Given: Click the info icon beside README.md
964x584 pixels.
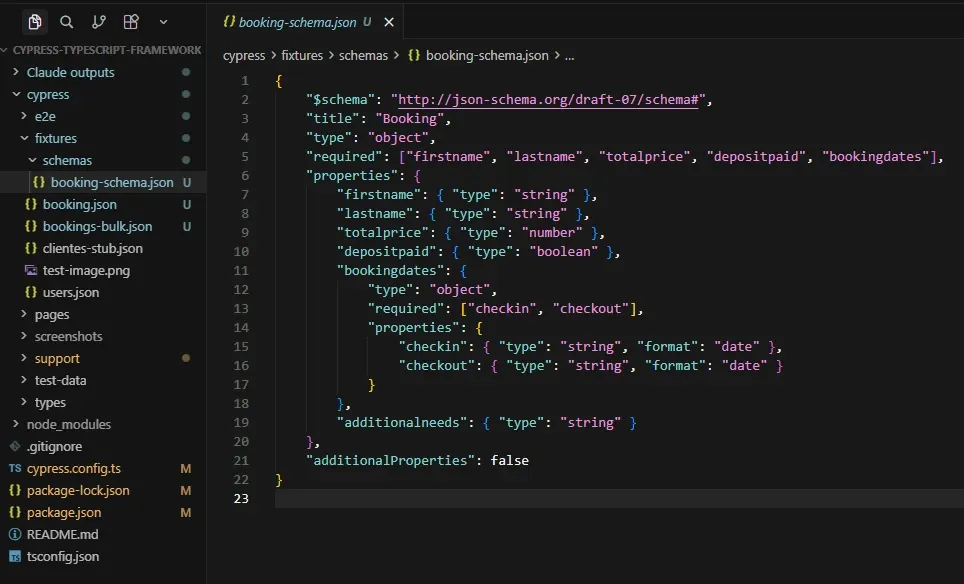Looking at the screenshot, I should pyautogui.click(x=15, y=534).
